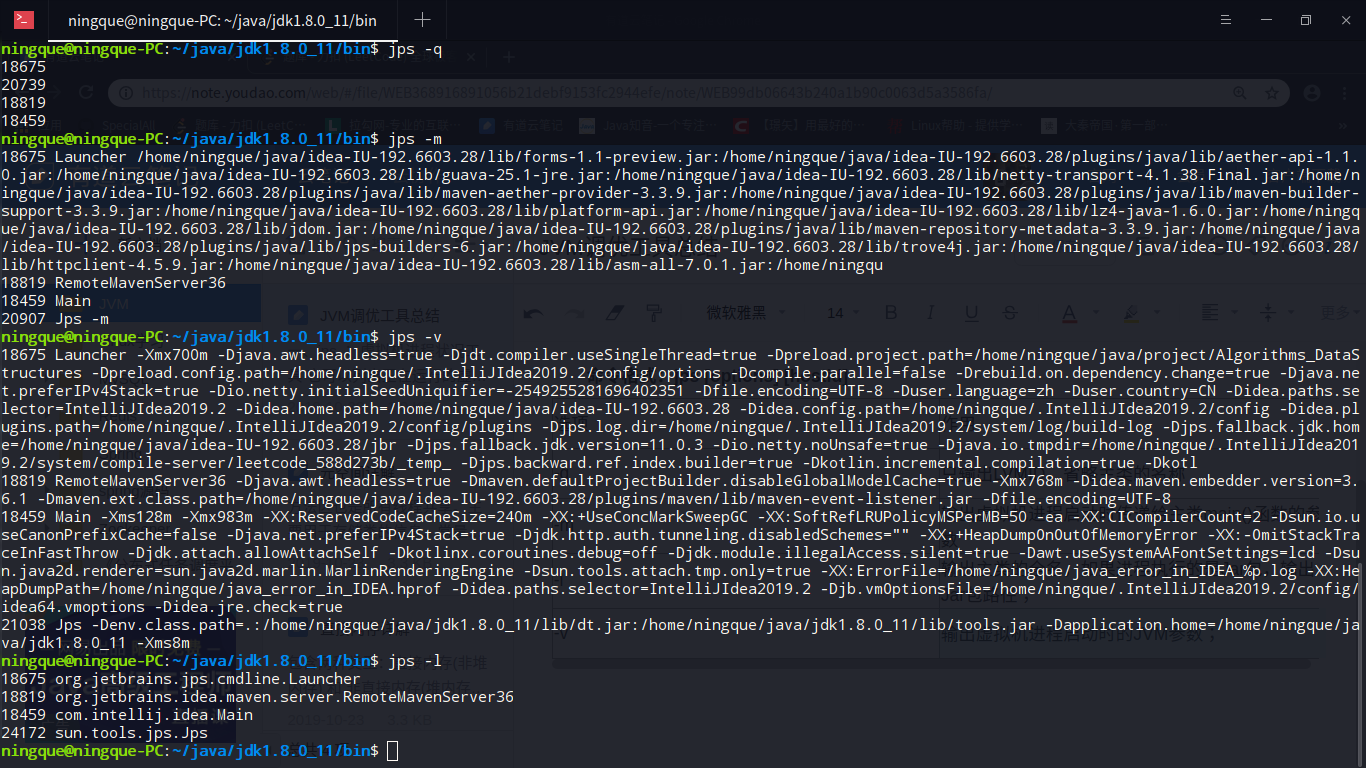Maximize the terminal window
1366x768 pixels.
[1305, 20]
